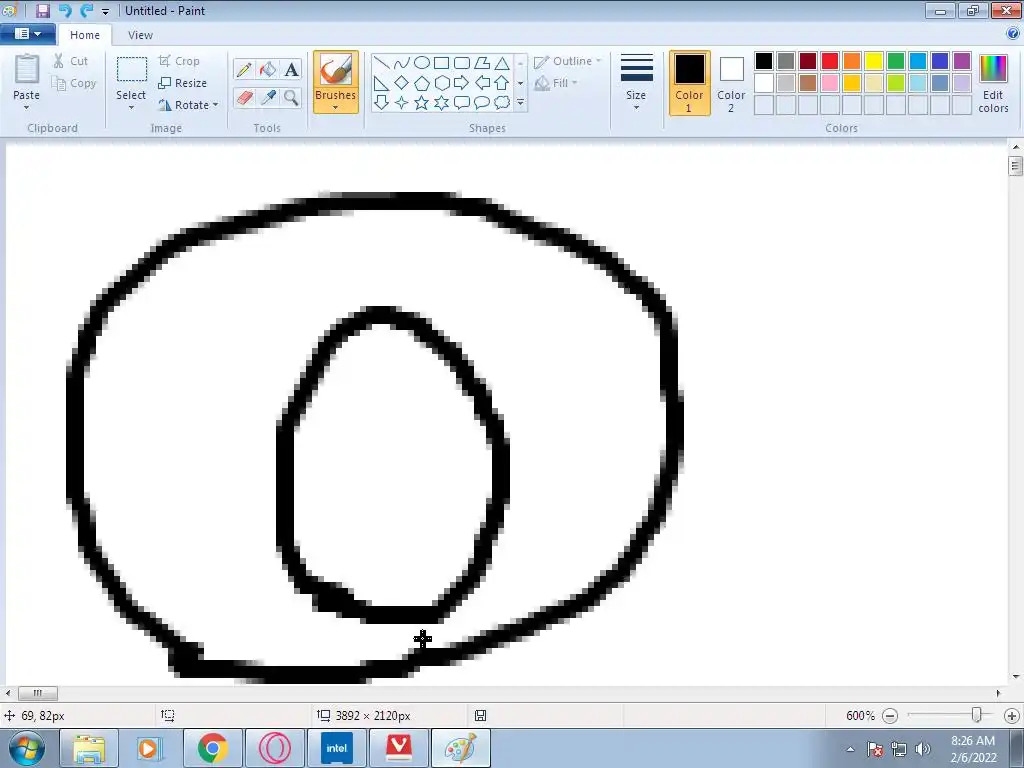Choose the Right triangle shape

tap(382, 83)
